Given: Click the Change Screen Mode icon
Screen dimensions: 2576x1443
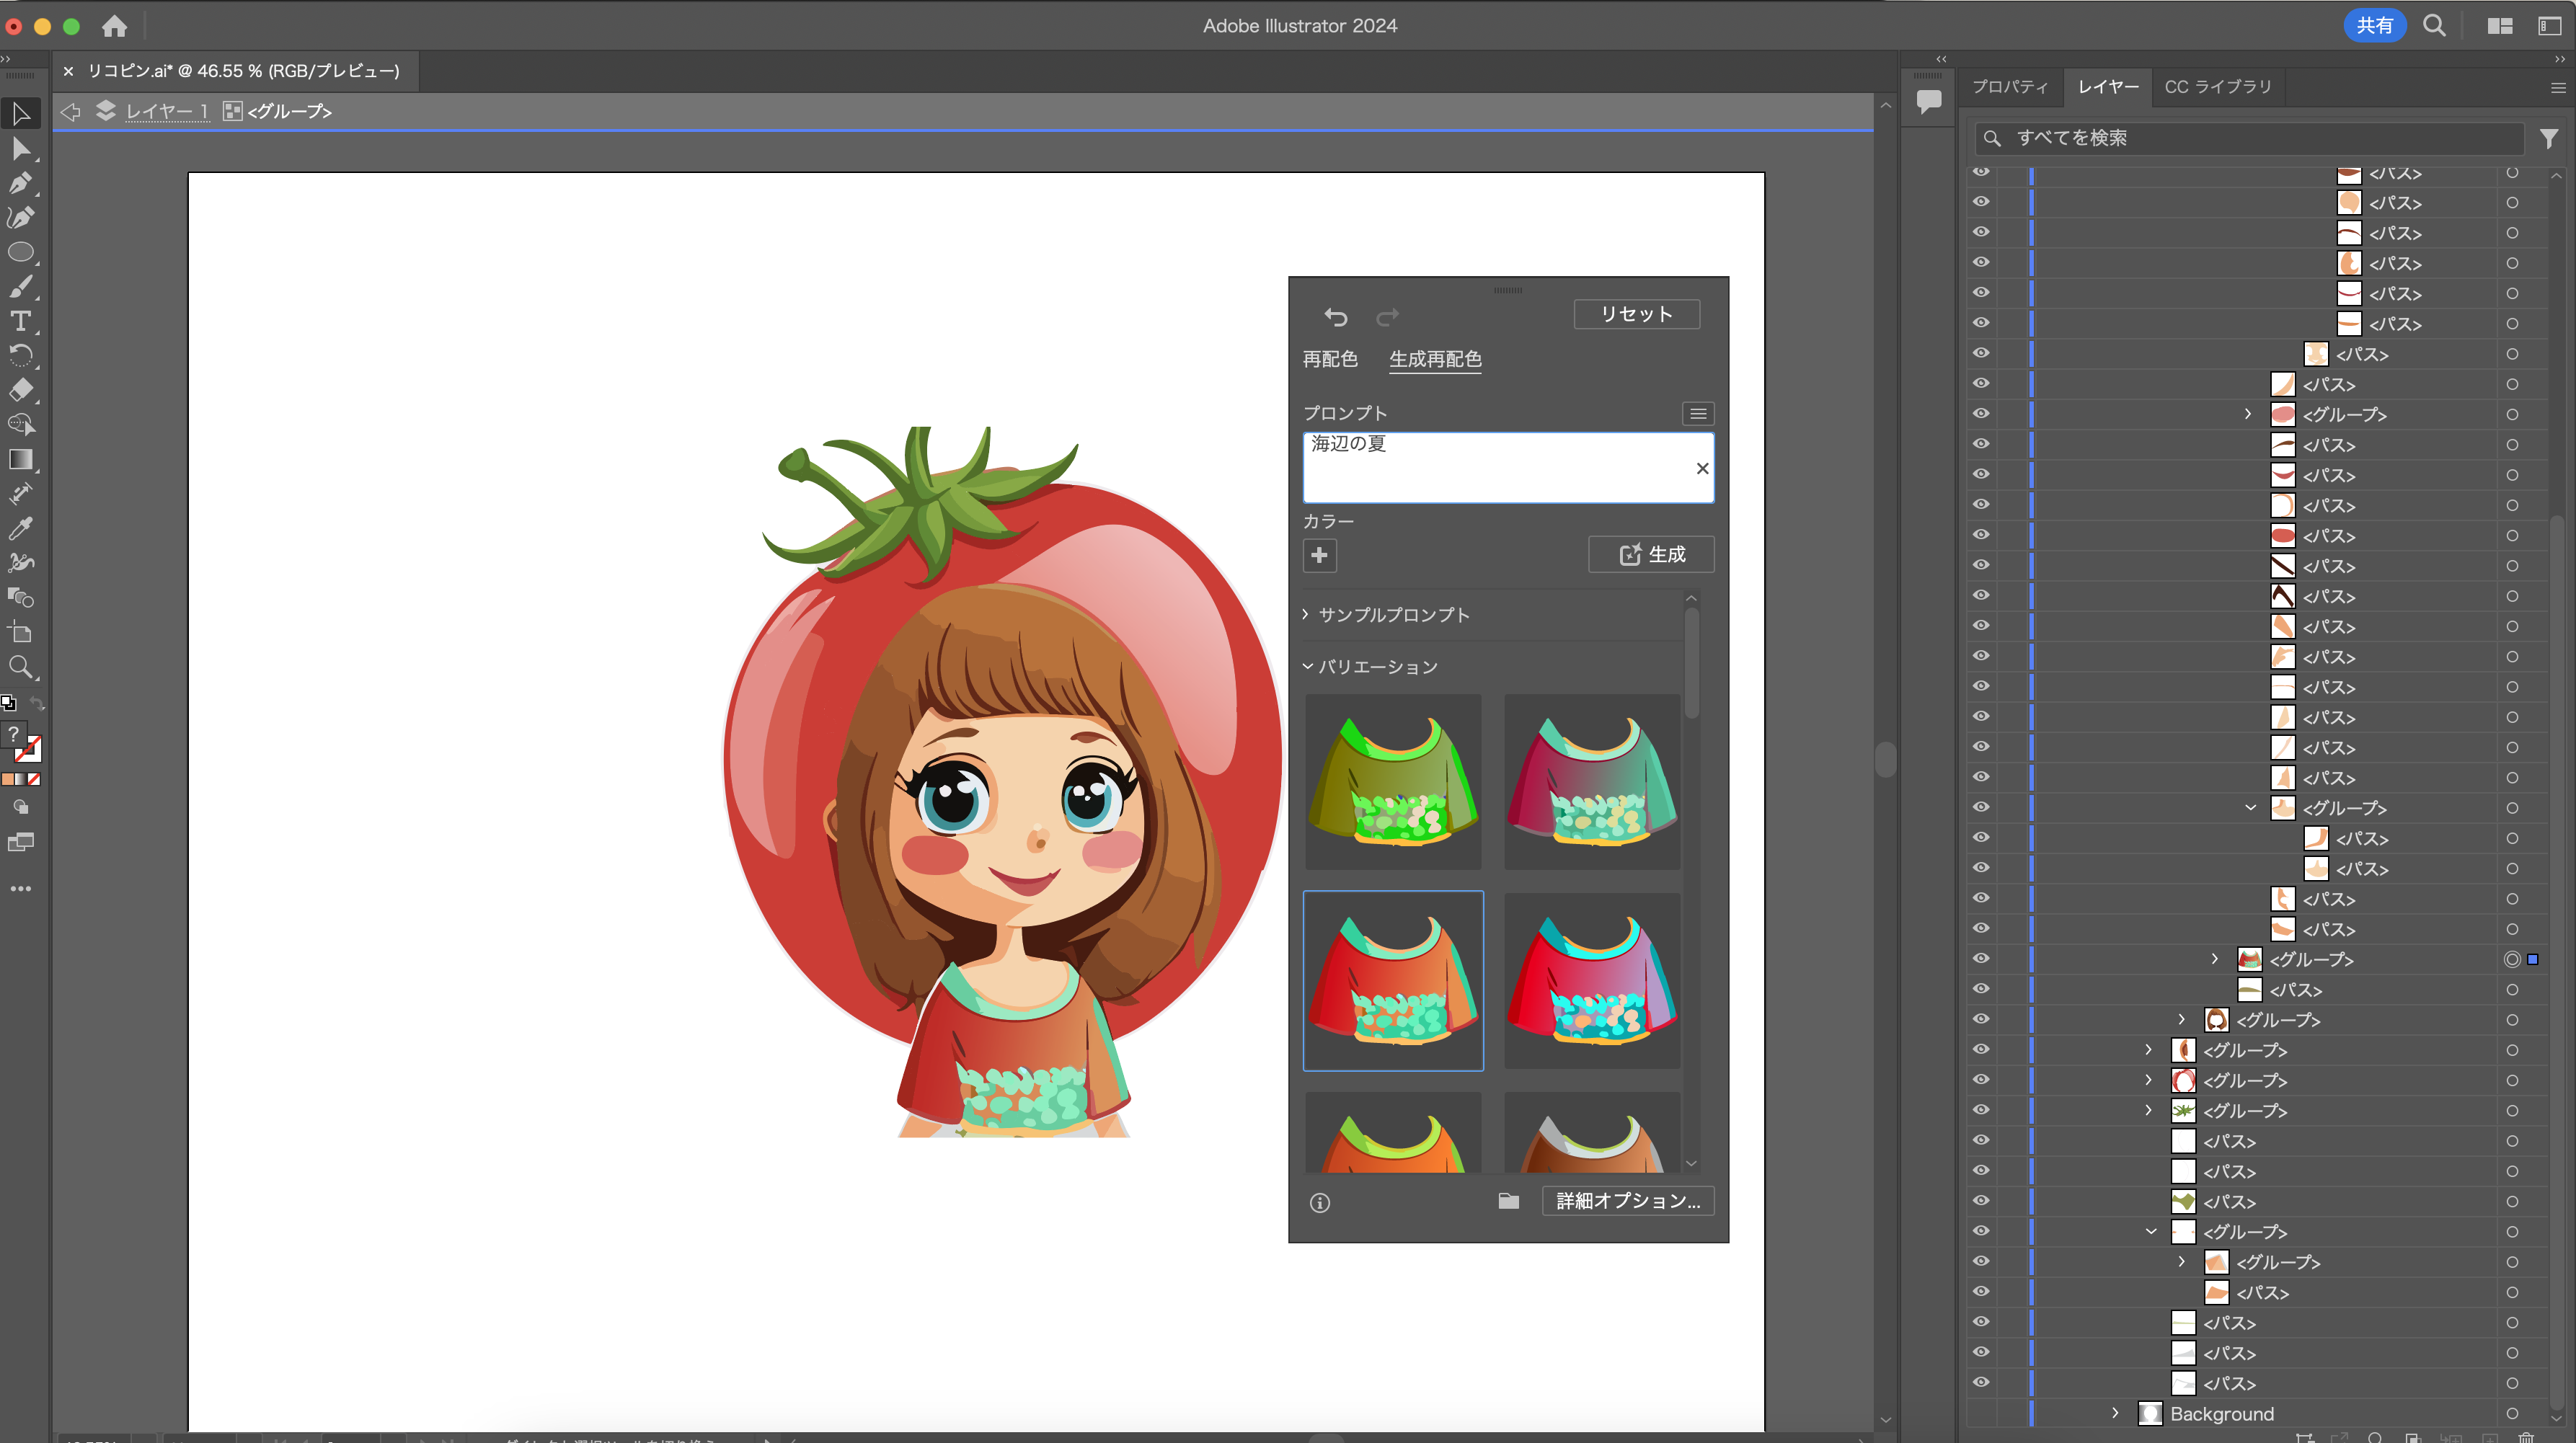Looking at the screenshot, I should [x=21, y=843].
